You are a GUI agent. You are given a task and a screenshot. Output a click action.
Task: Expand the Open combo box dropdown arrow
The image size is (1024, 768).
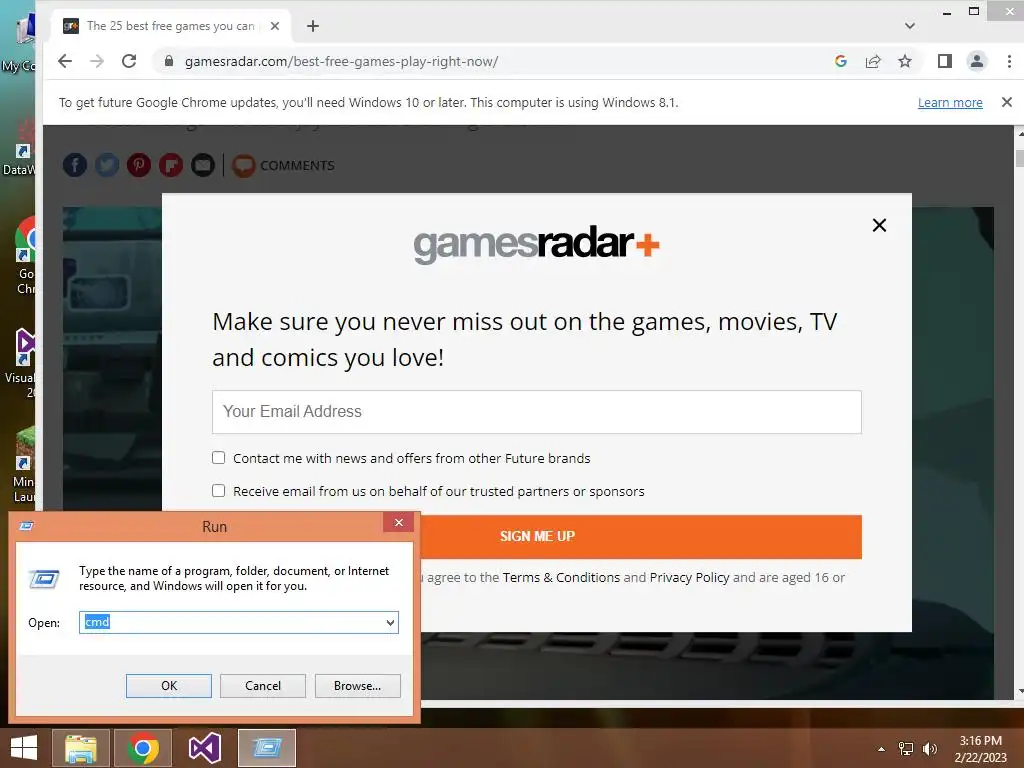(390, 622)
